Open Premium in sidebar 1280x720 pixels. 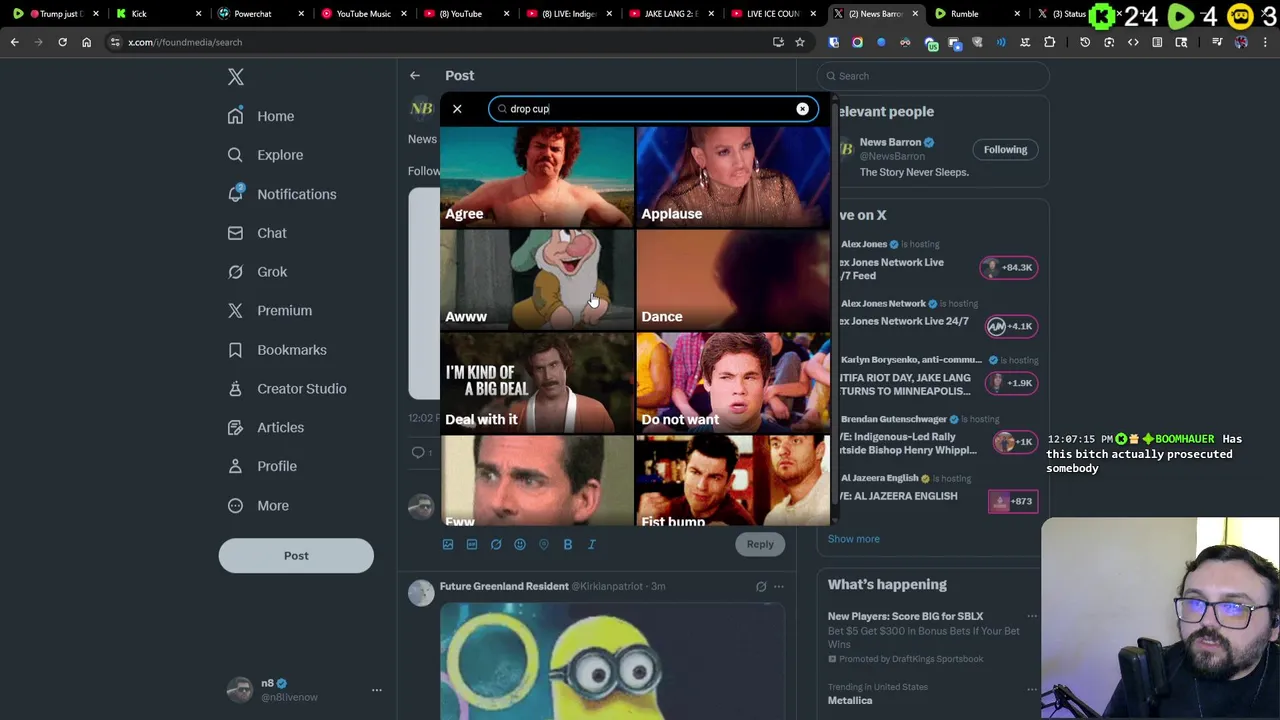coord(270,311)
